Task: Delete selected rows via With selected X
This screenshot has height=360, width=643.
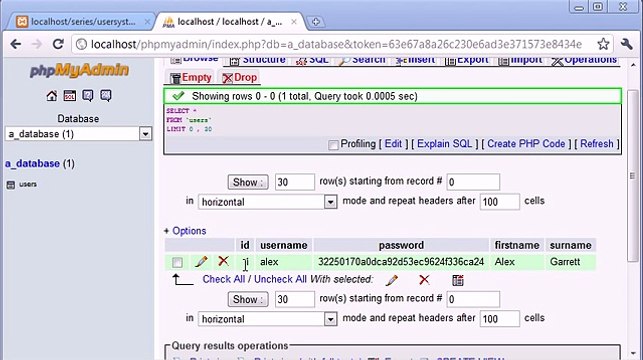Action: [424, 280]
